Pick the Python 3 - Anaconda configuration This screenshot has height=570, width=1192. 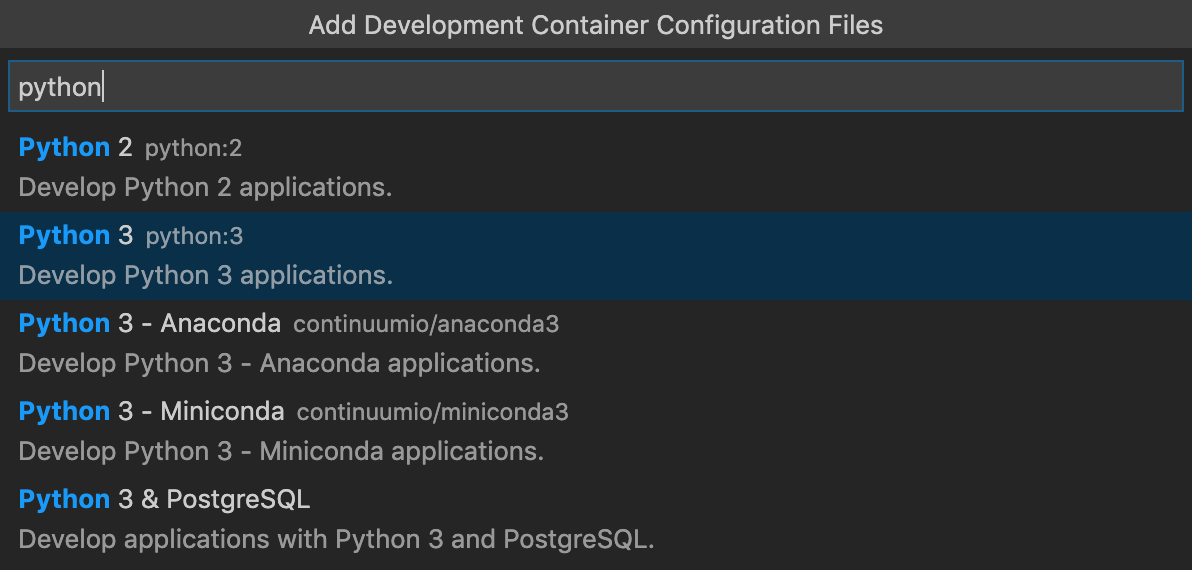coord(596,344)
